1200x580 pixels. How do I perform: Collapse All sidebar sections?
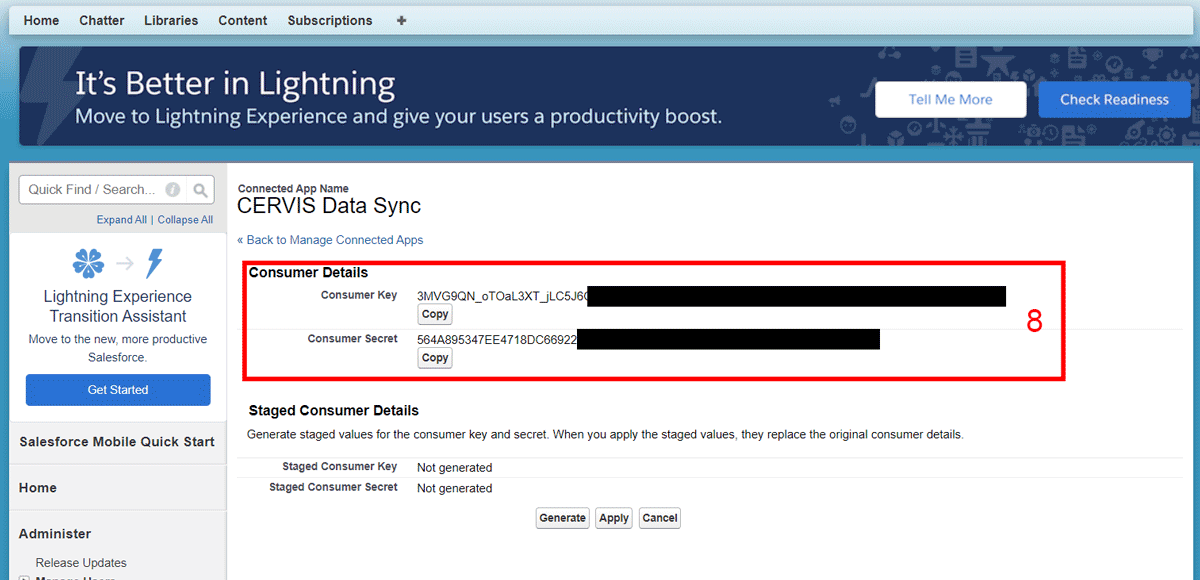185,220
